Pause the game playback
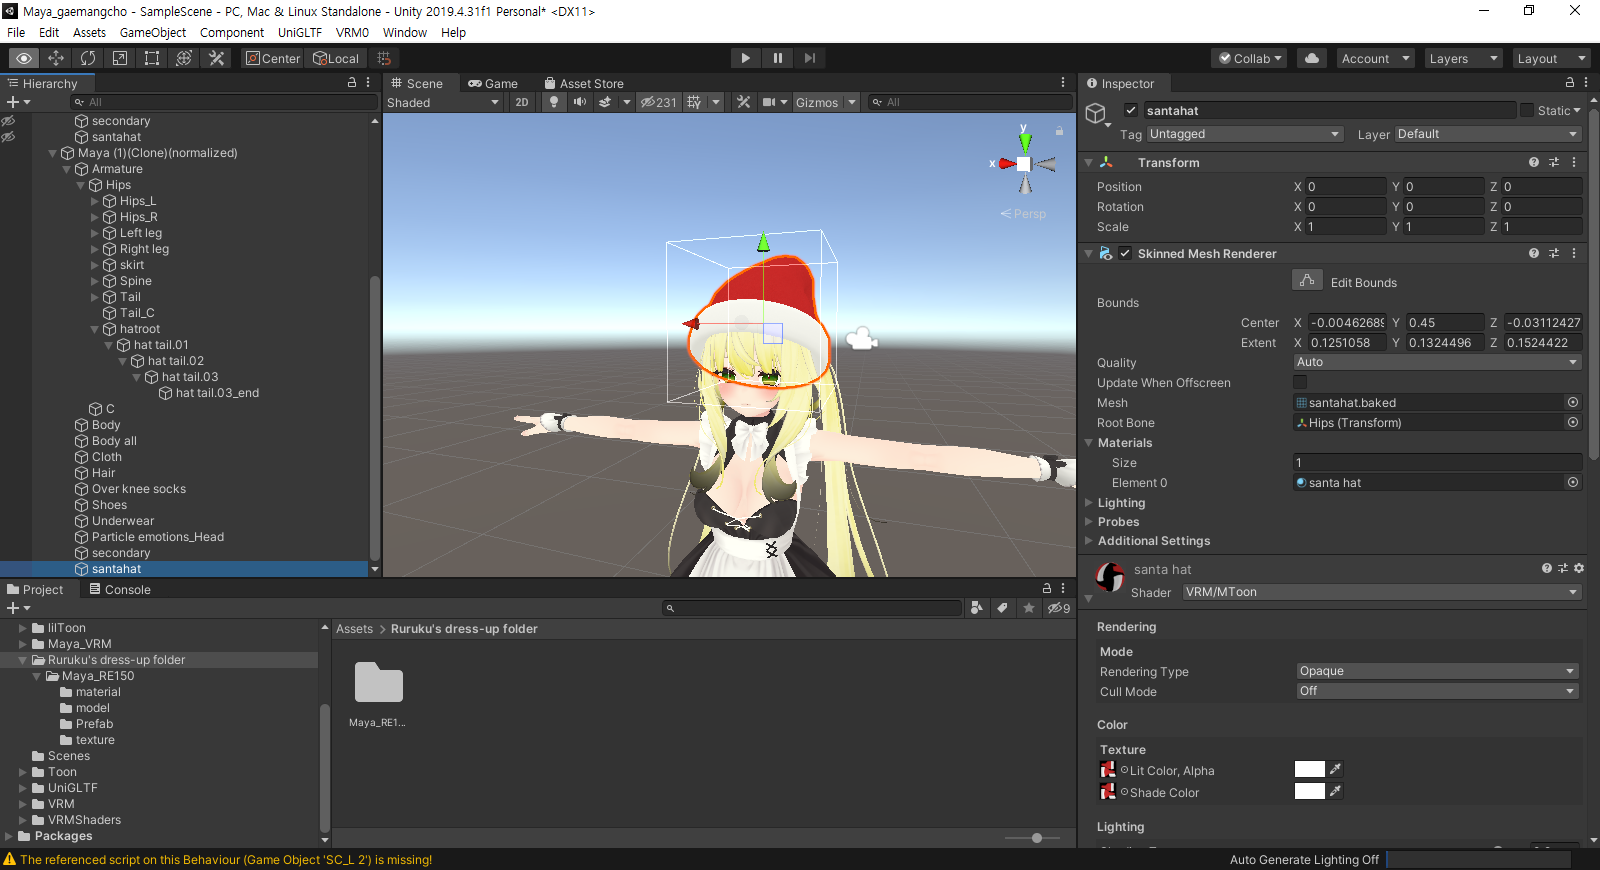 [777, 58]
